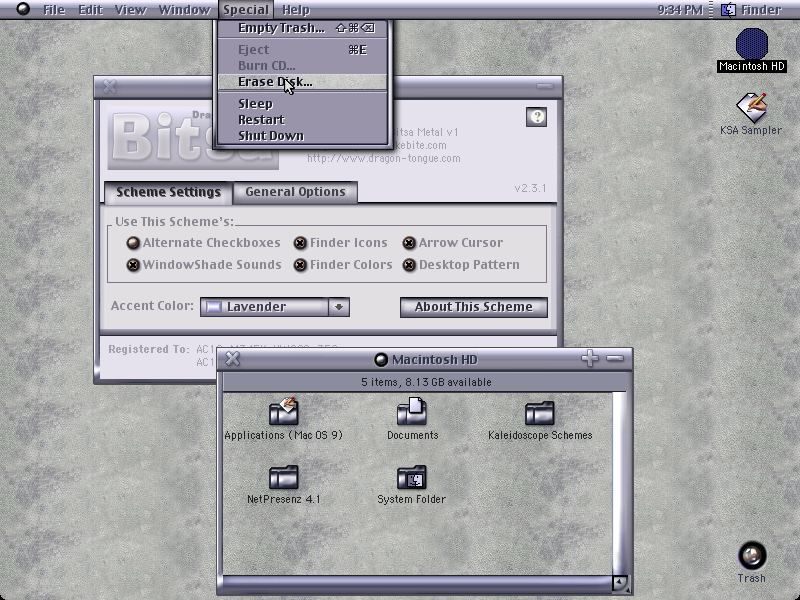Collapse the Bitsa scheme window with windowshade box

(x=545, y=86)
